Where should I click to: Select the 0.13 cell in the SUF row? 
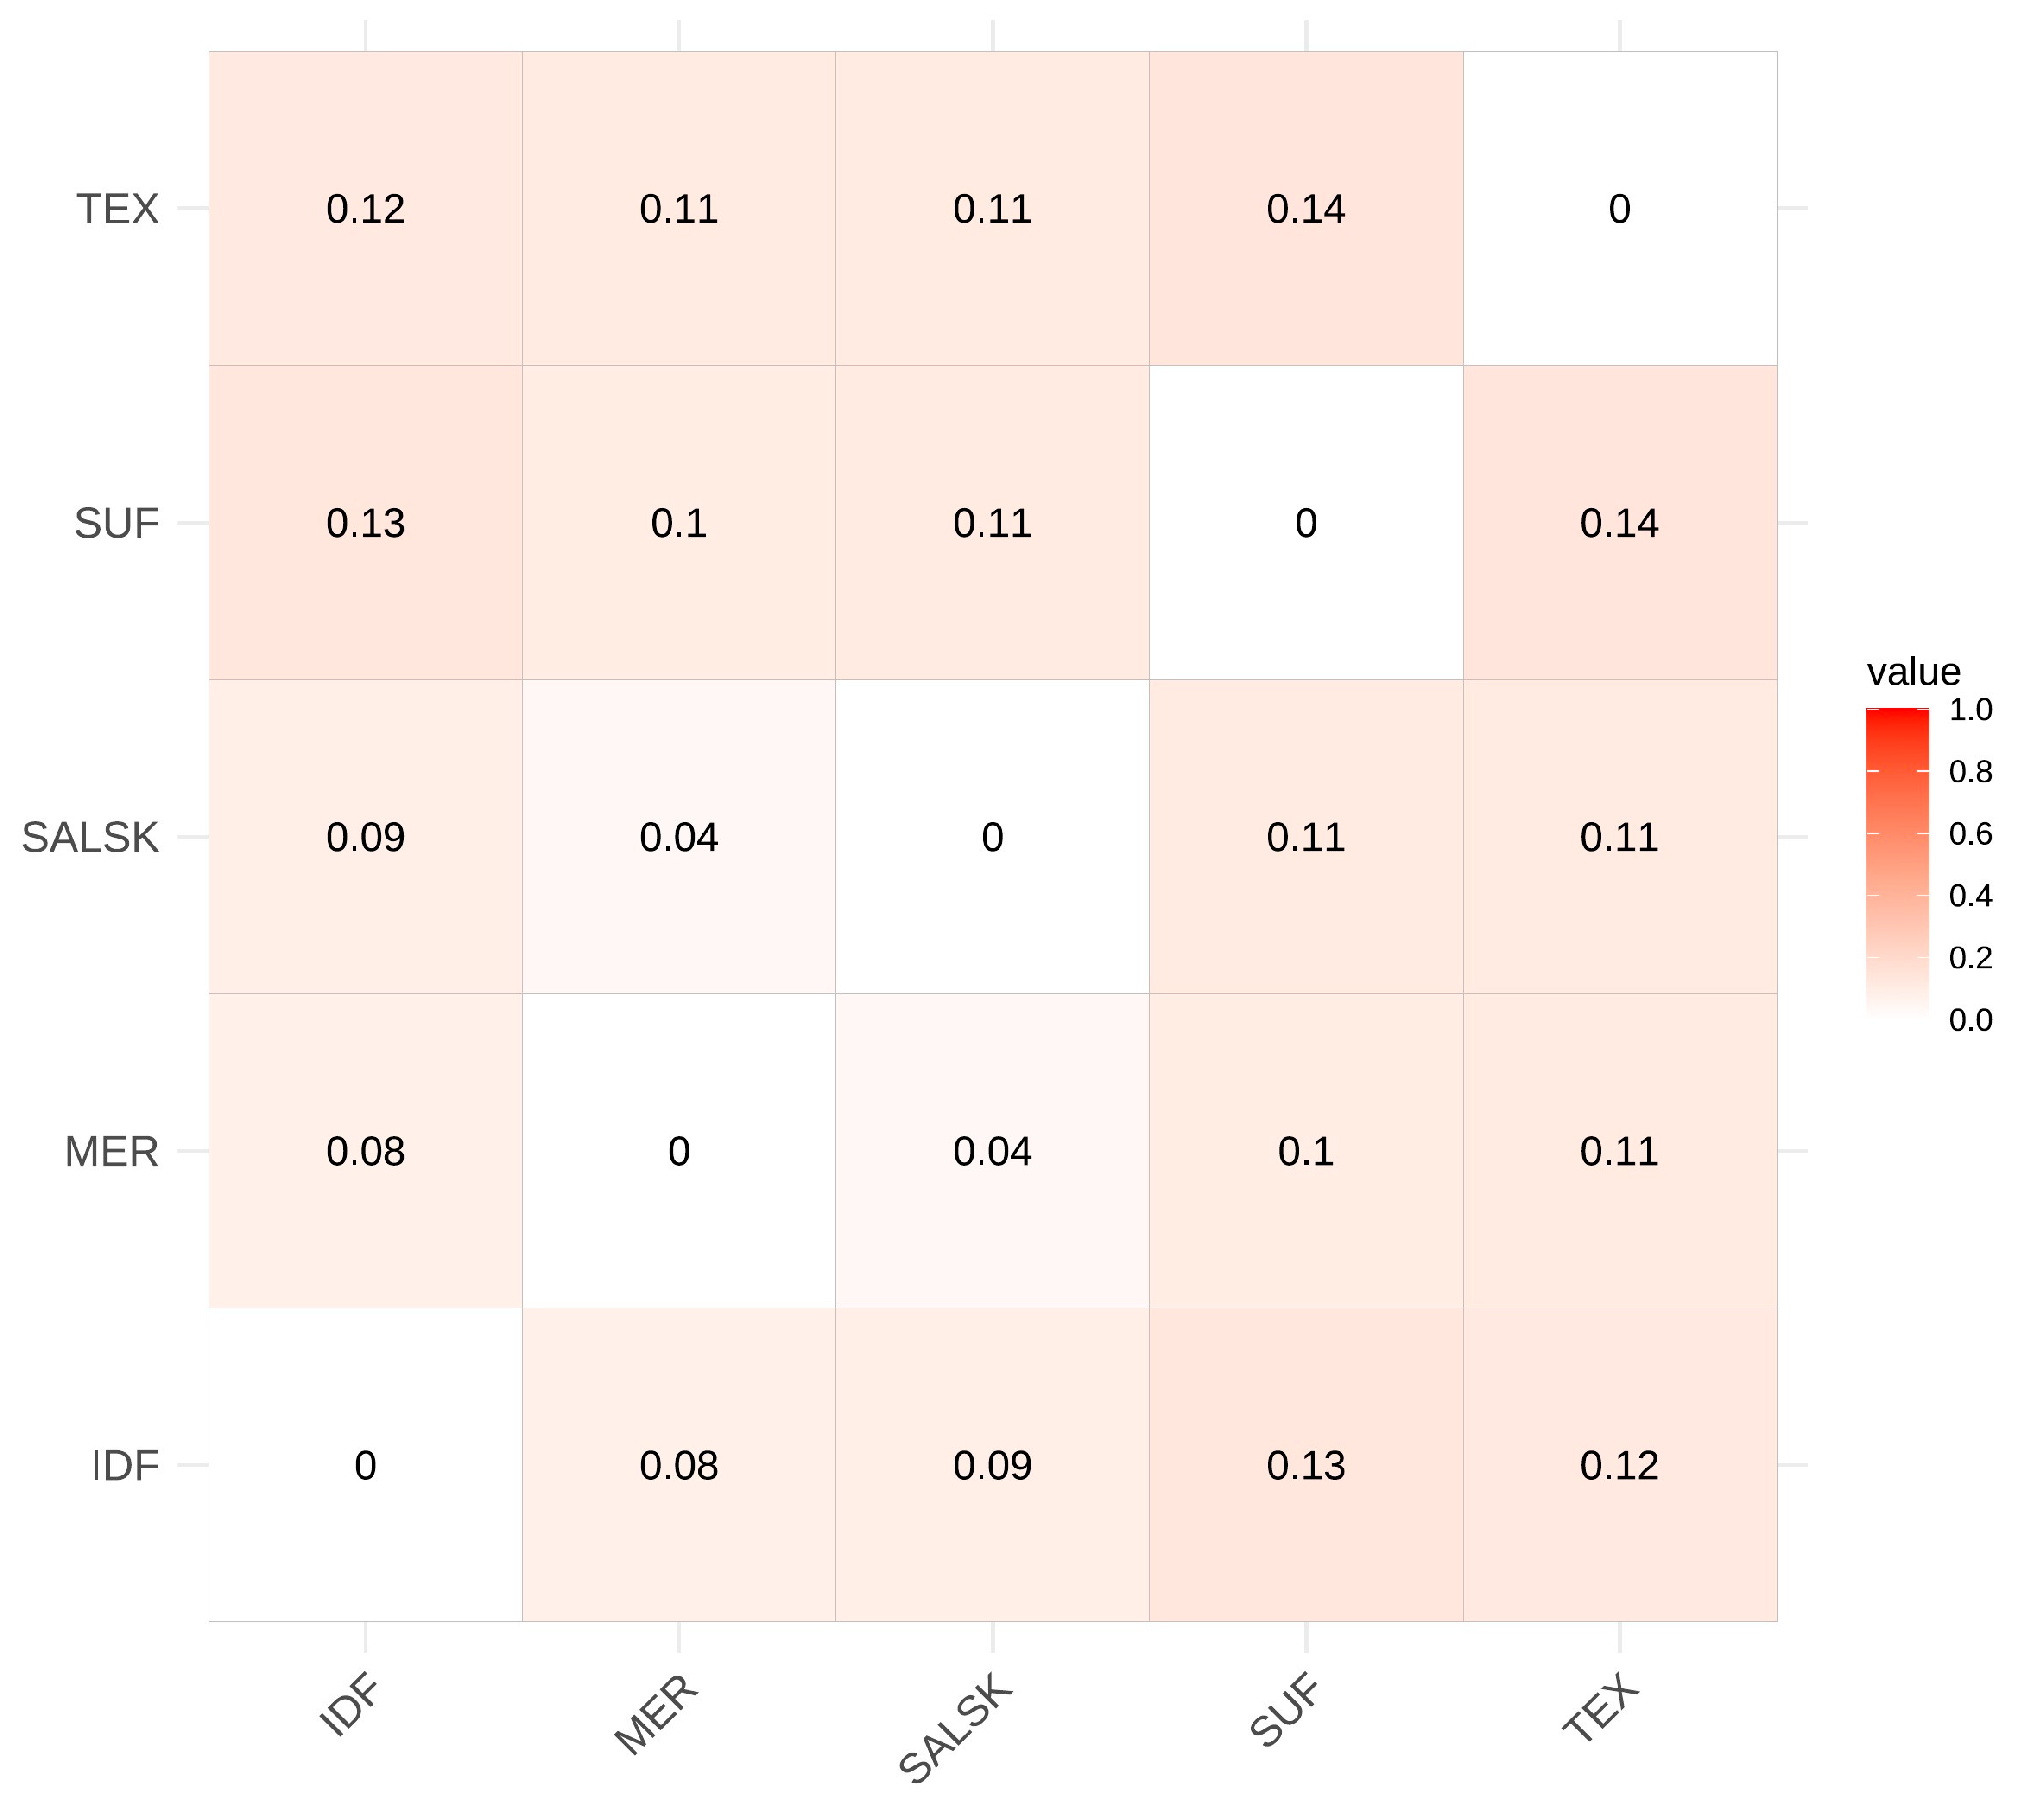[365, 523]
